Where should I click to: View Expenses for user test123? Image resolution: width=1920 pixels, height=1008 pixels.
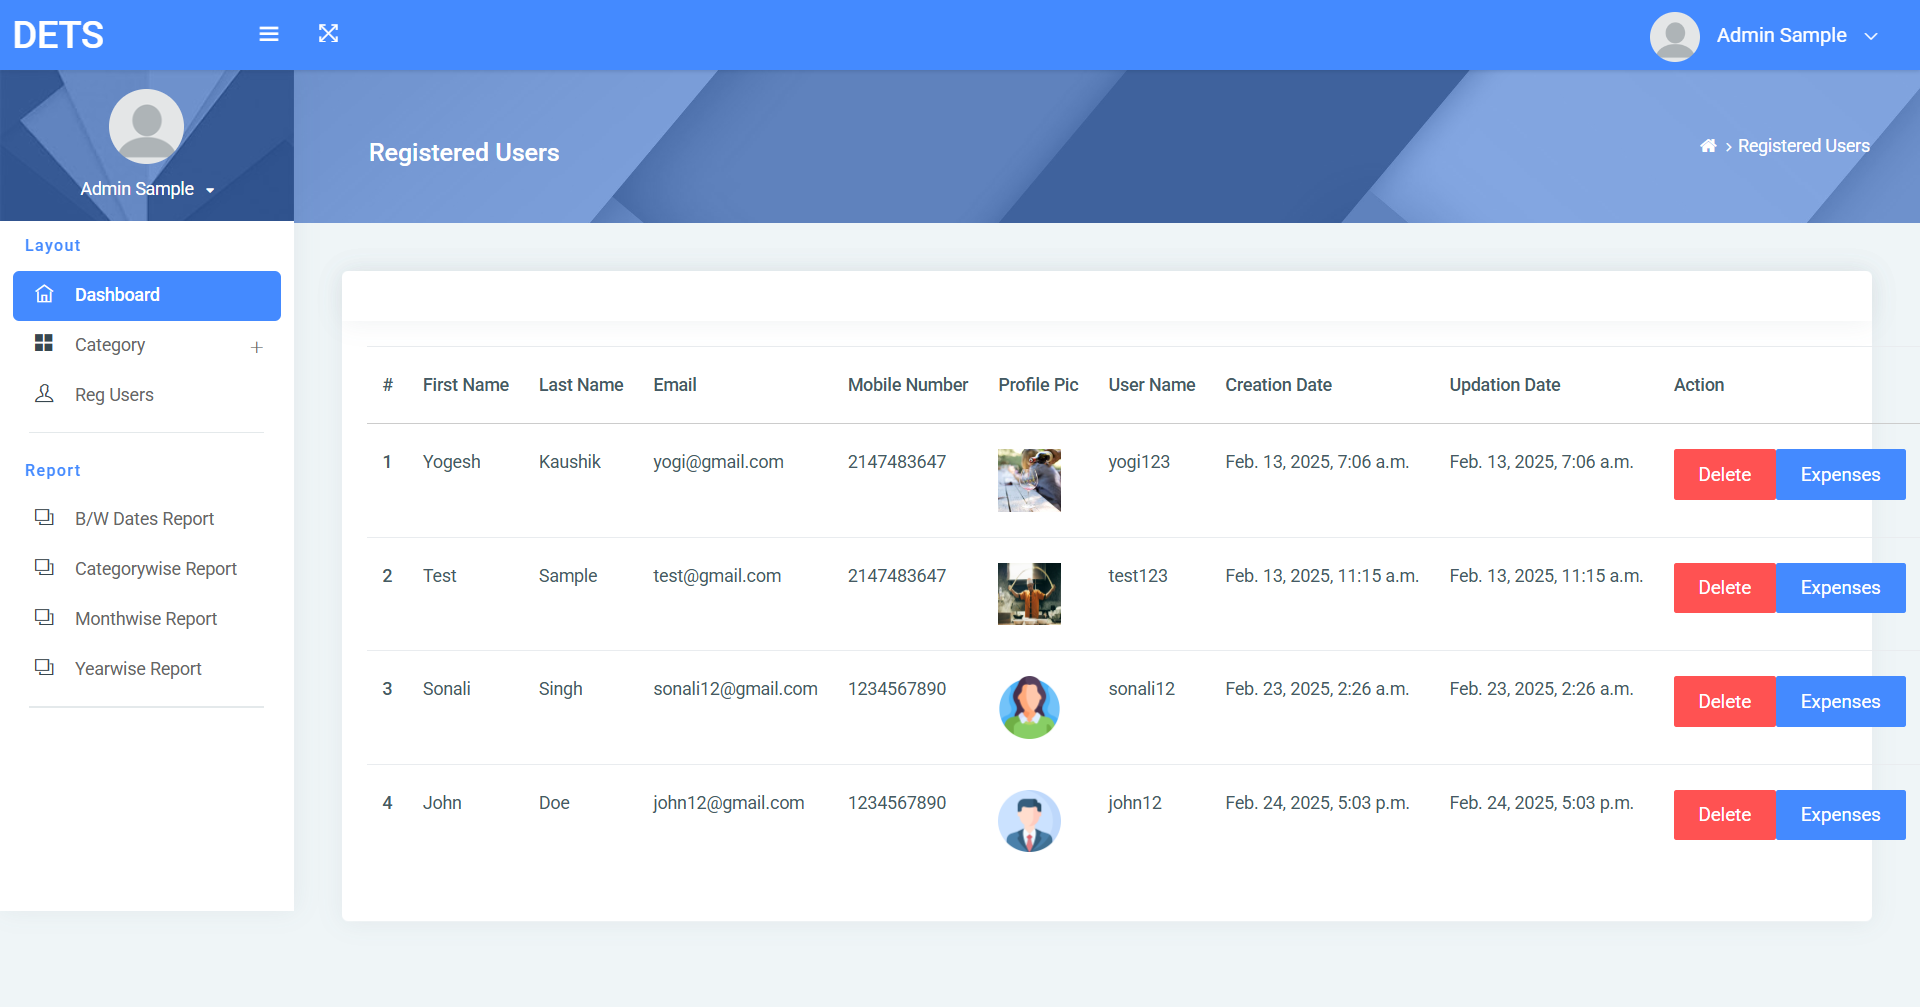pos(1840,588)
